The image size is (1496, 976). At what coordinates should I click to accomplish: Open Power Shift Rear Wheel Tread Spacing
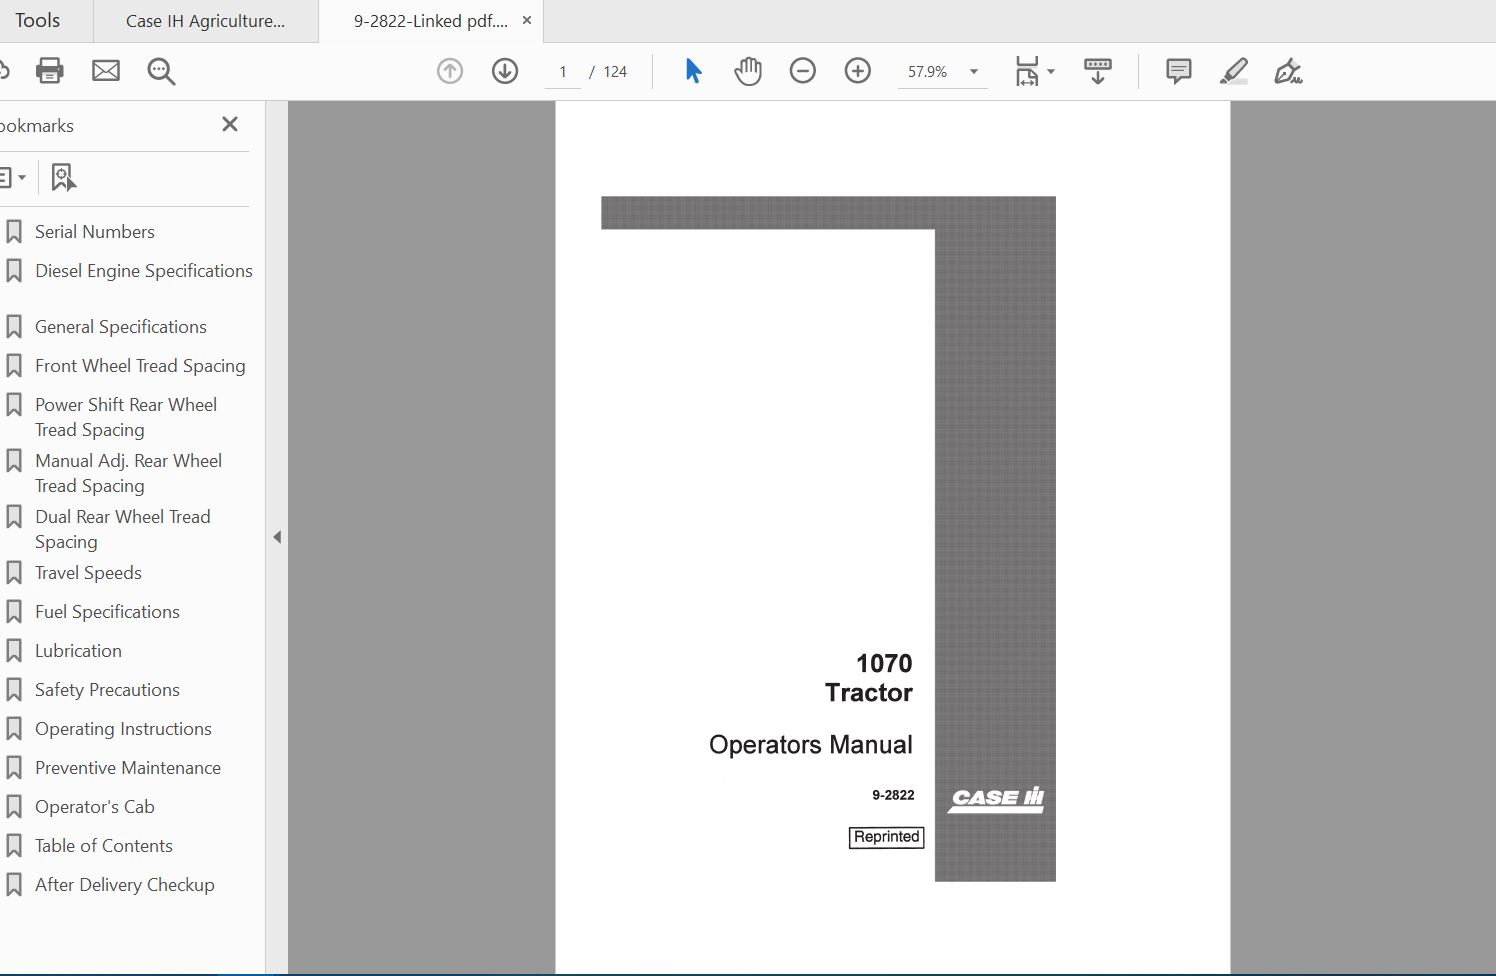pyautogui.click(x=126, y=417)
